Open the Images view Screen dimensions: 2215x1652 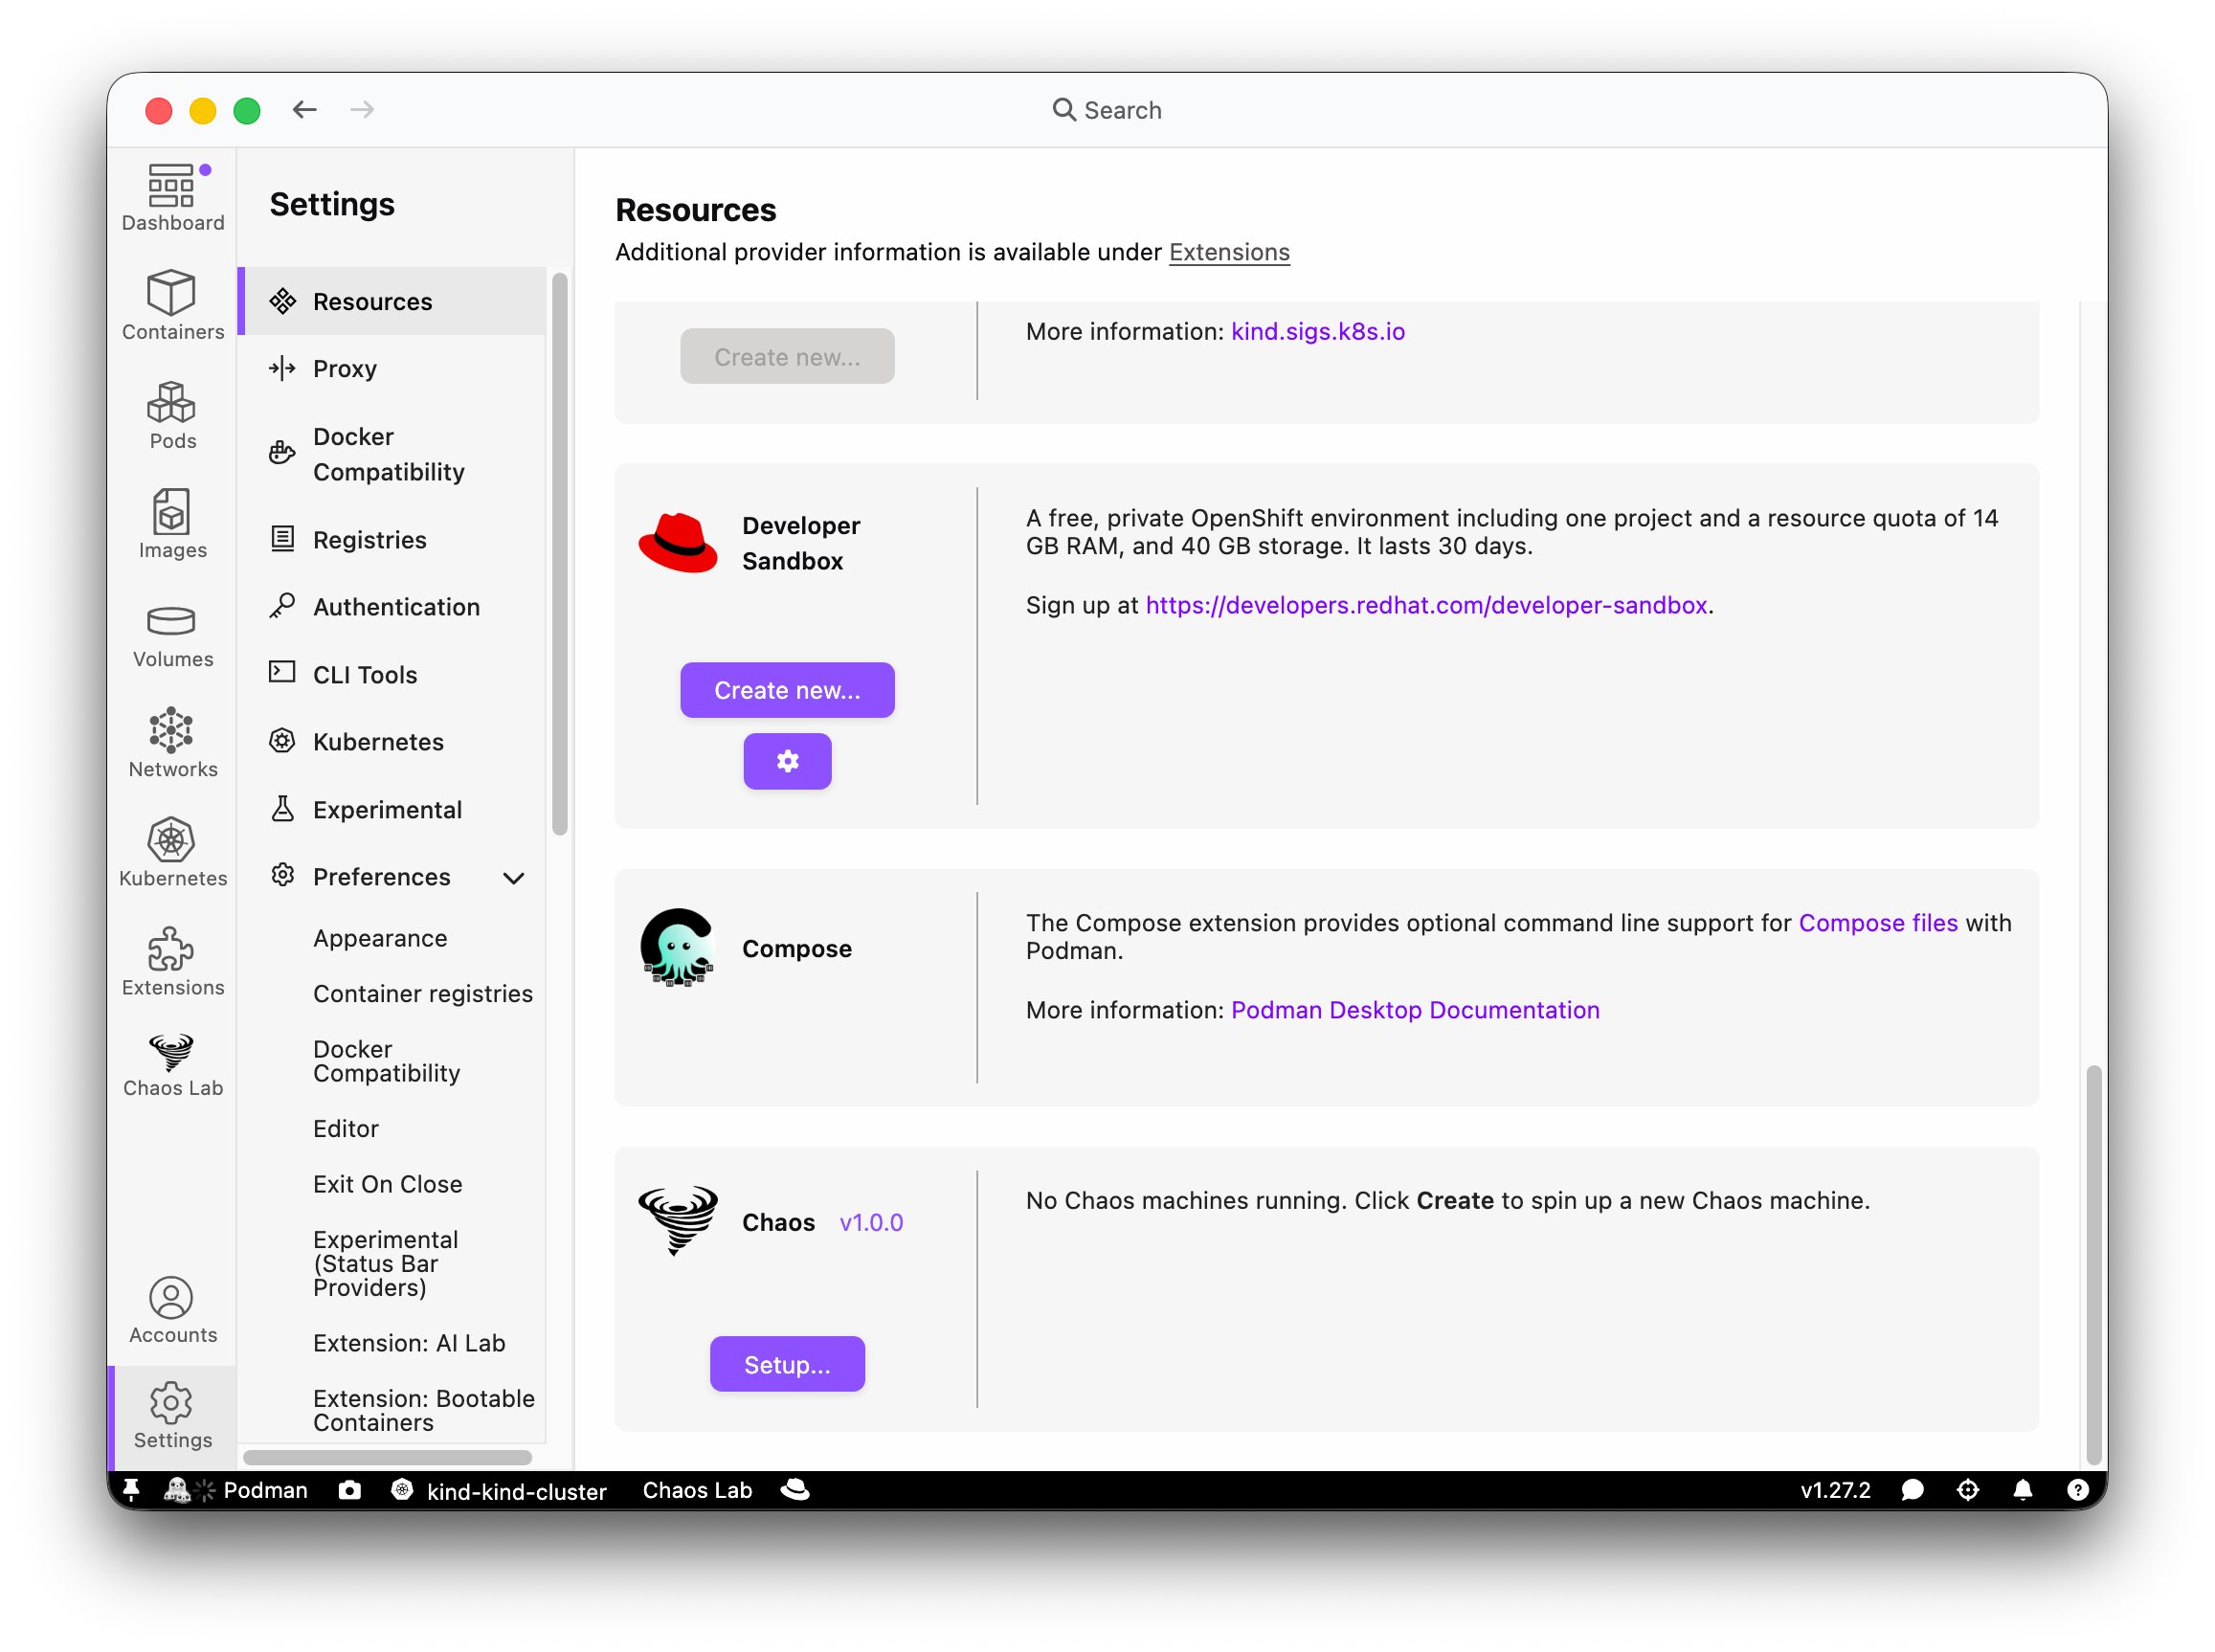[172, 524]
